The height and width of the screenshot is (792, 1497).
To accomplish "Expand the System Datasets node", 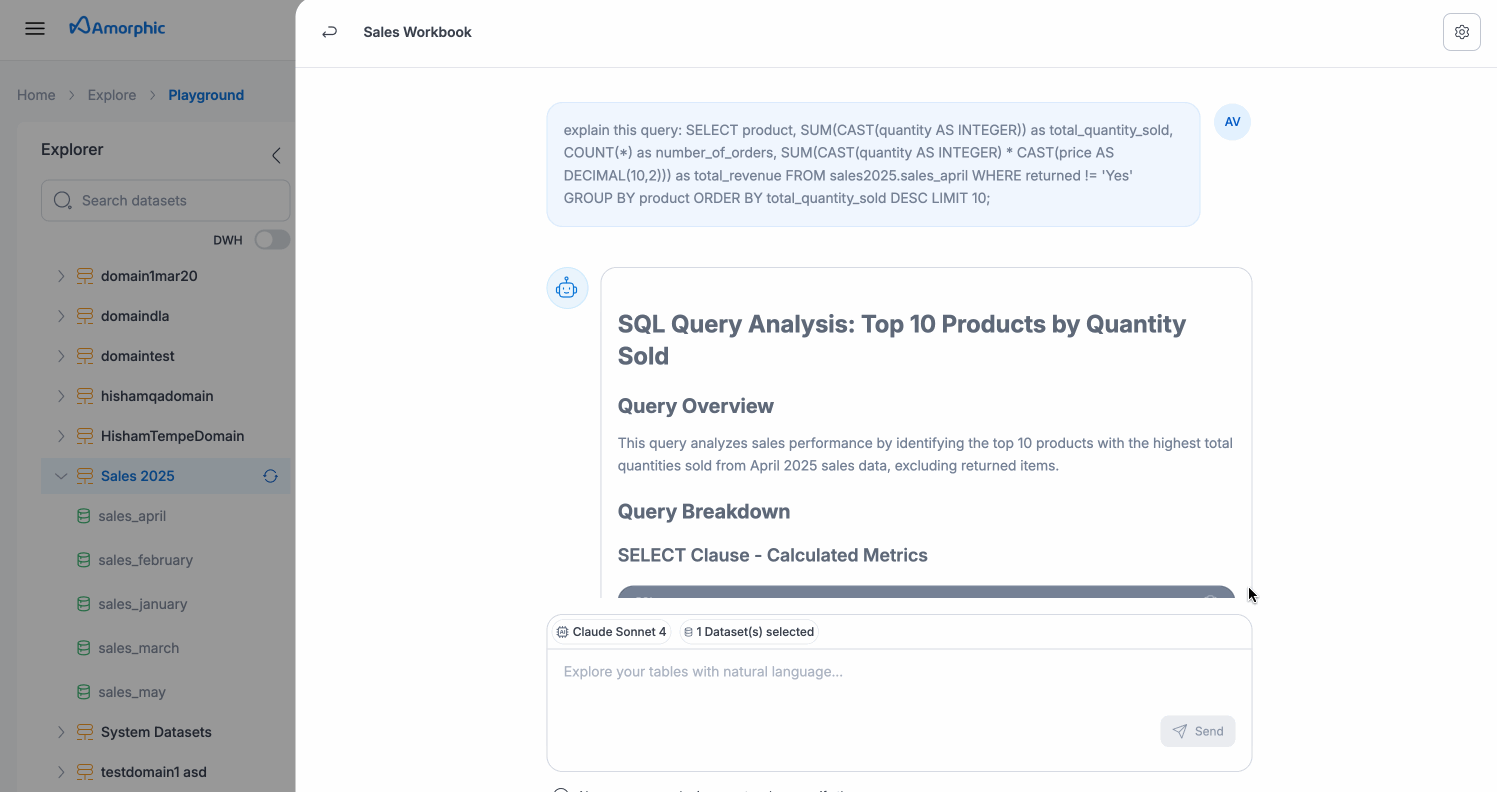I will point(61,732).
